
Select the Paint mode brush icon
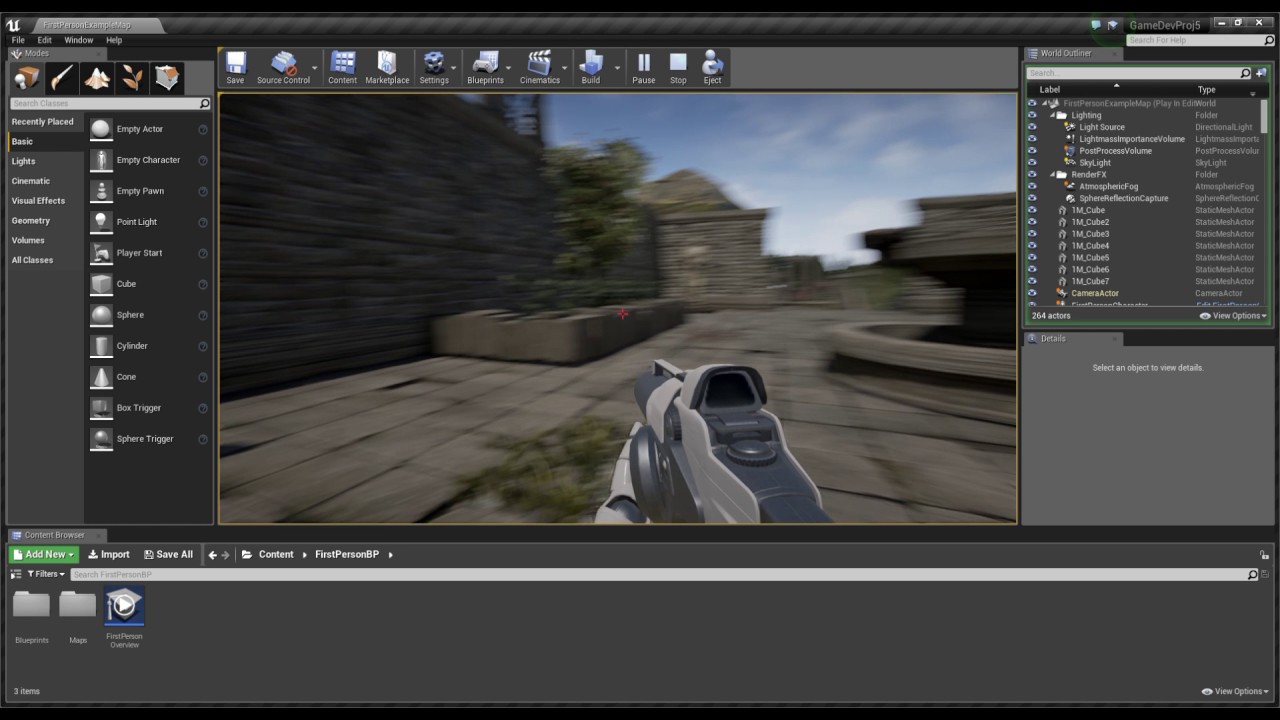62,77
